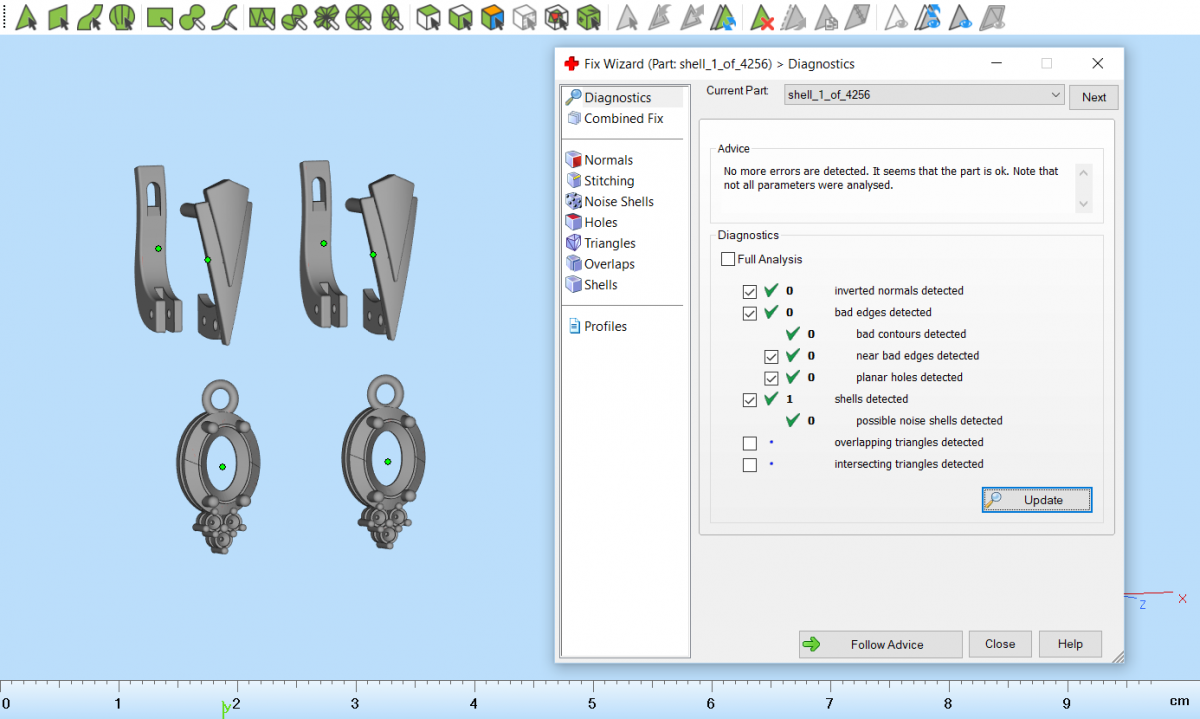
Task: Select the single triangle marking tool
Action: (x=27, y=17)
